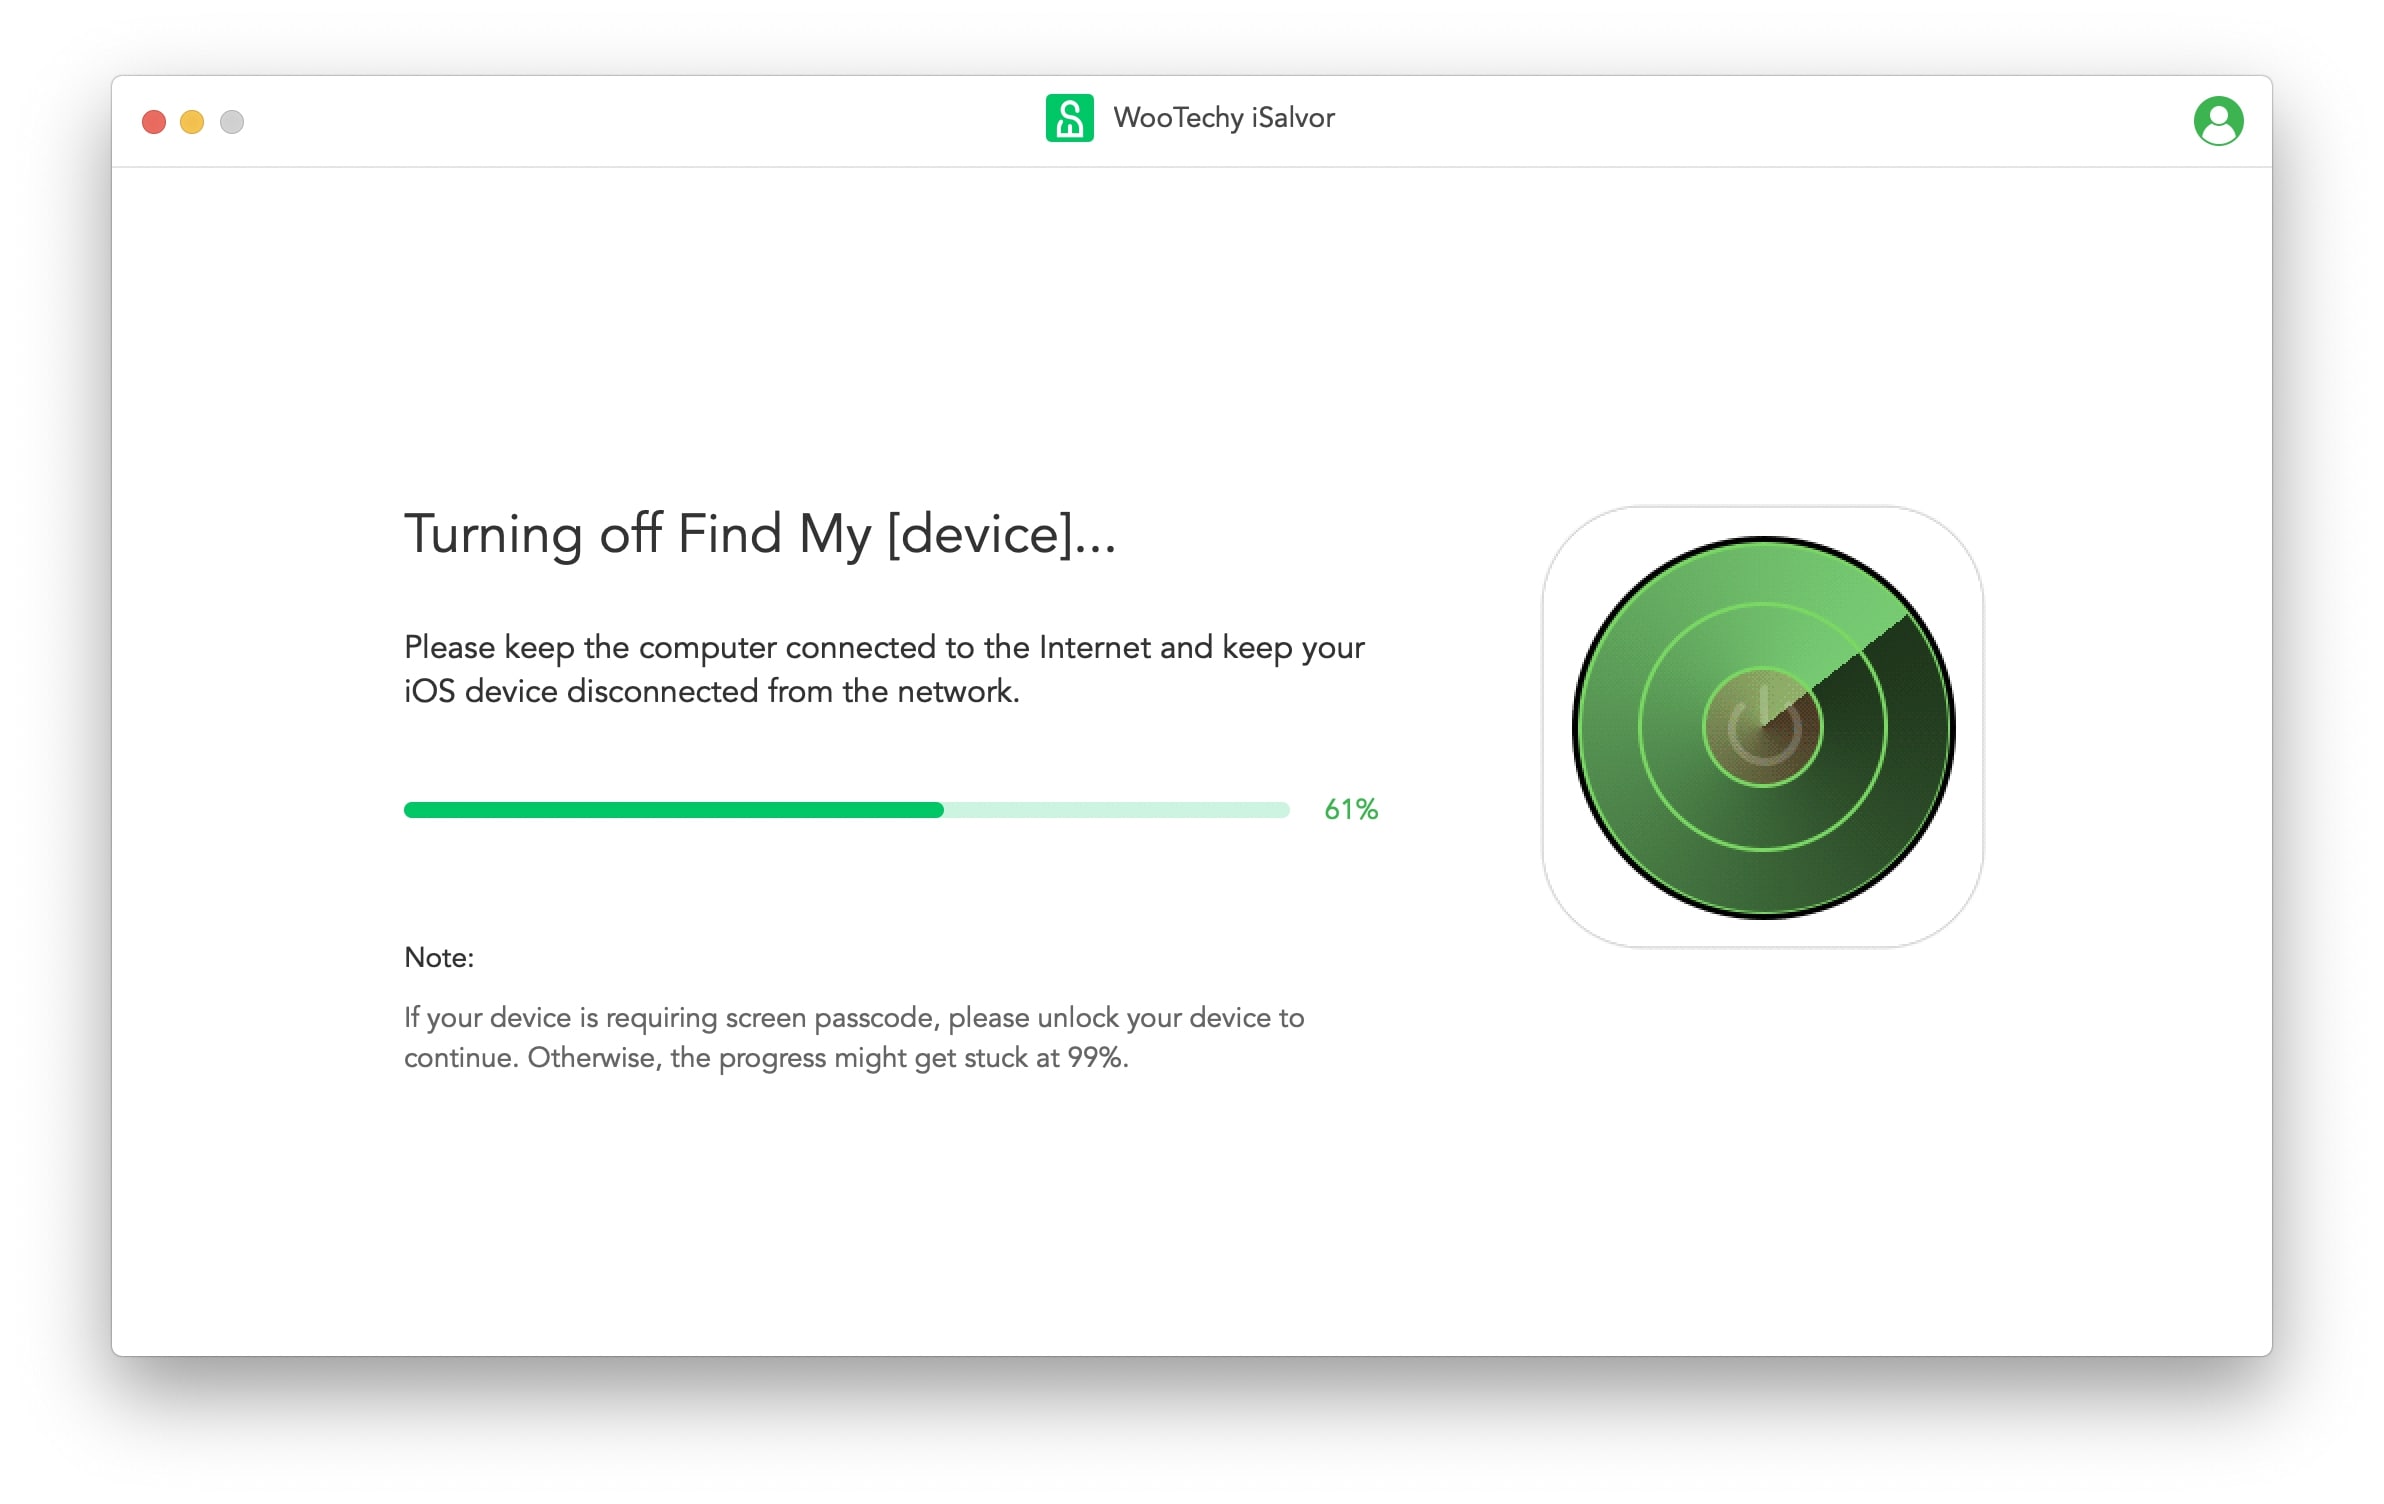Viewport: 2384px width, 1504px height.
Task: Click the screen passcode note paragraph
Action: tap(853, 1038)
